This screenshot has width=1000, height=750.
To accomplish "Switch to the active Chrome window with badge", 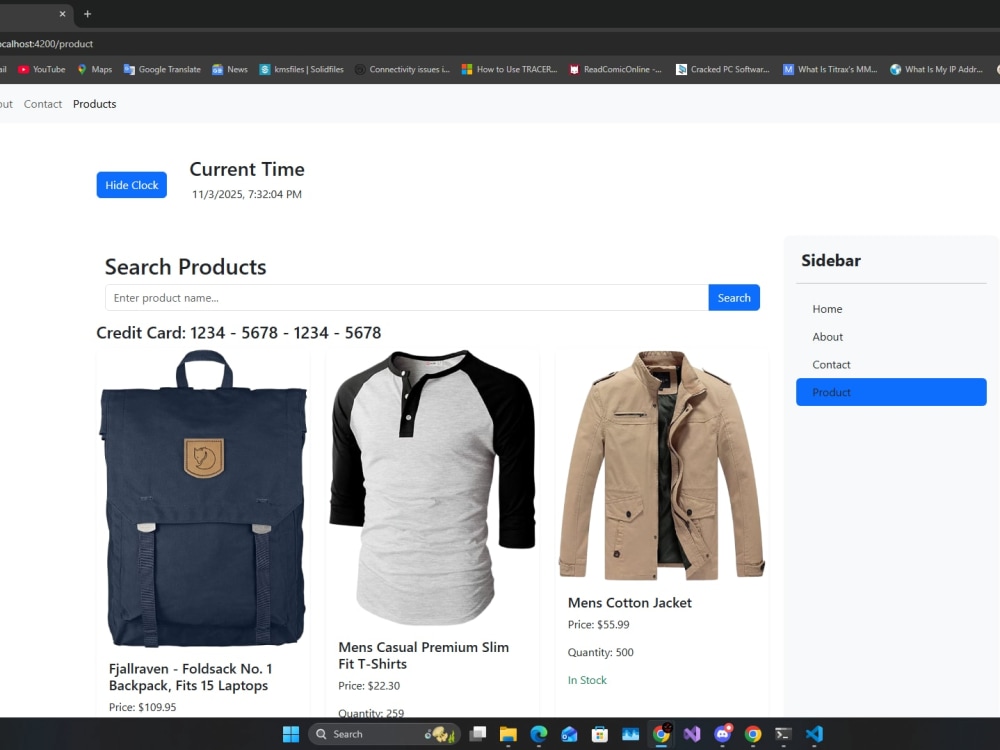I will [661, 734].
